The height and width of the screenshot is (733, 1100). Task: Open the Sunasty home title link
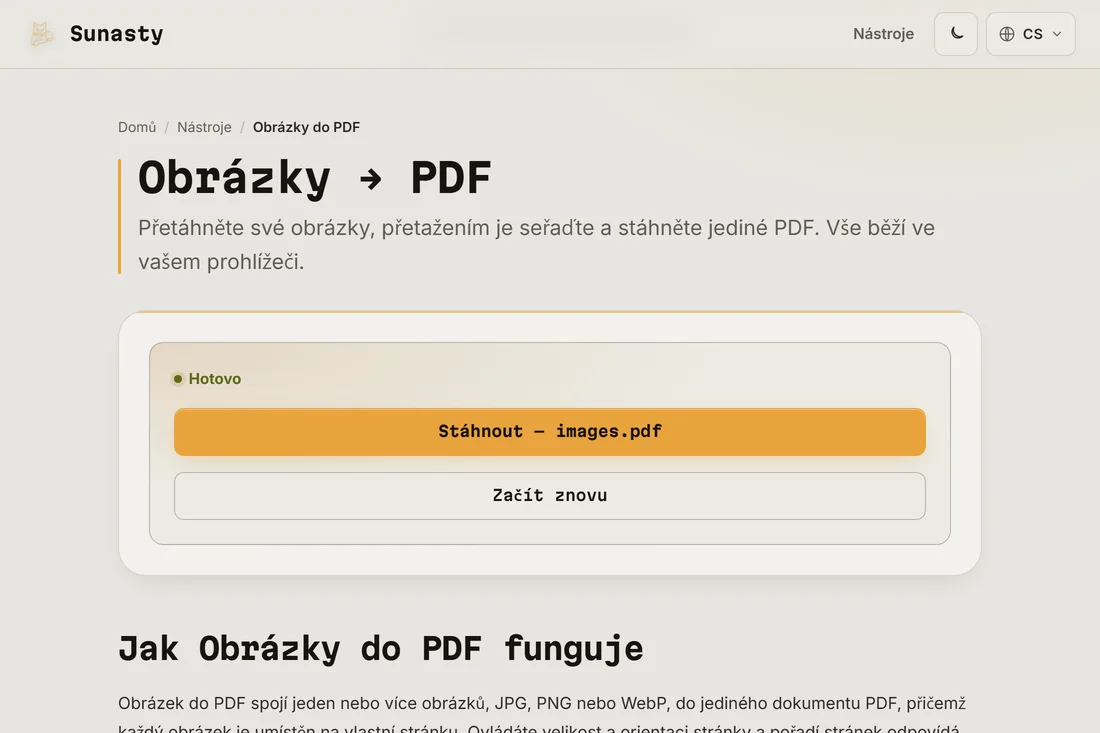pyautogui.click(x=116, y=34)
